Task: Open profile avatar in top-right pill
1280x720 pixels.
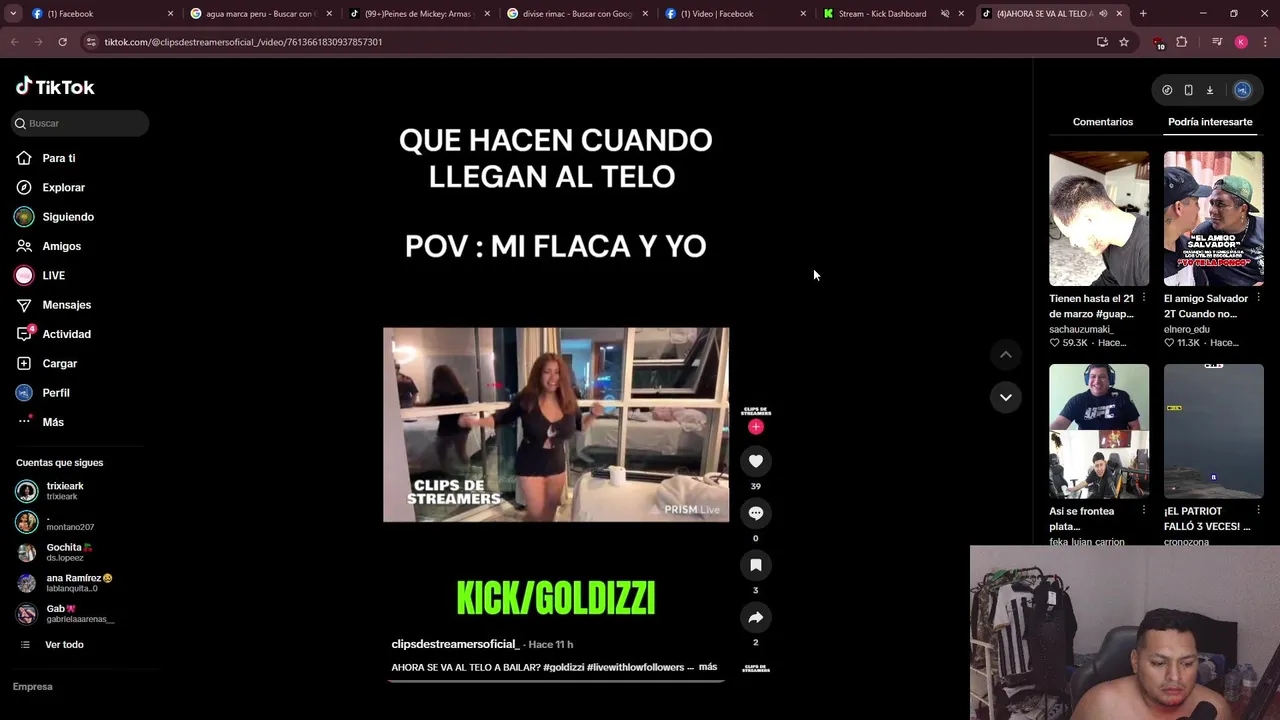Action: [1242, 90]
